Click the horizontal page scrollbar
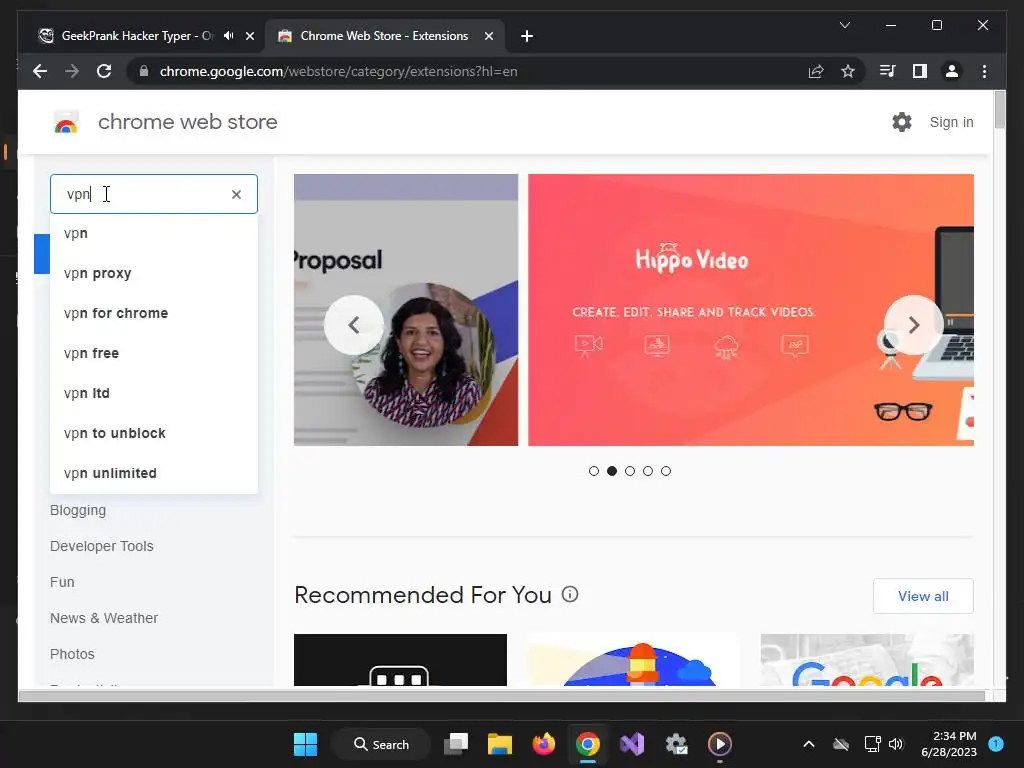Image resolution: width=1024 pixels, height=768 pixels. [x=502, y=696]
